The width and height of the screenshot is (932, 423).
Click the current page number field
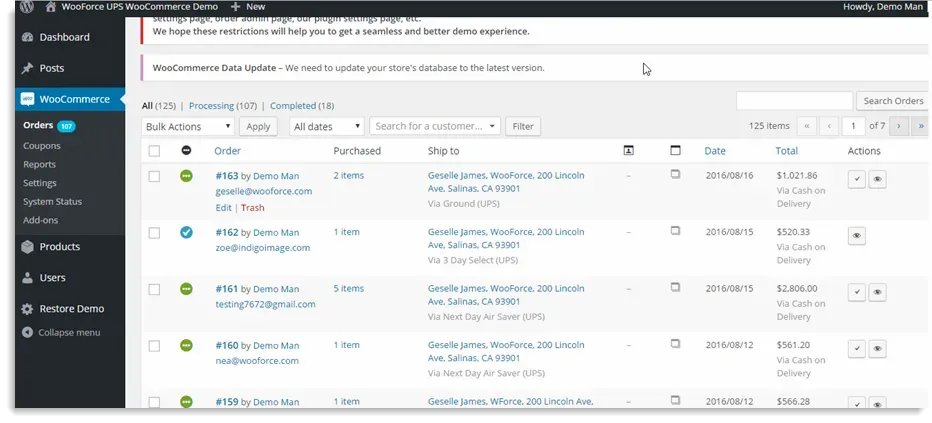(854, 126)
